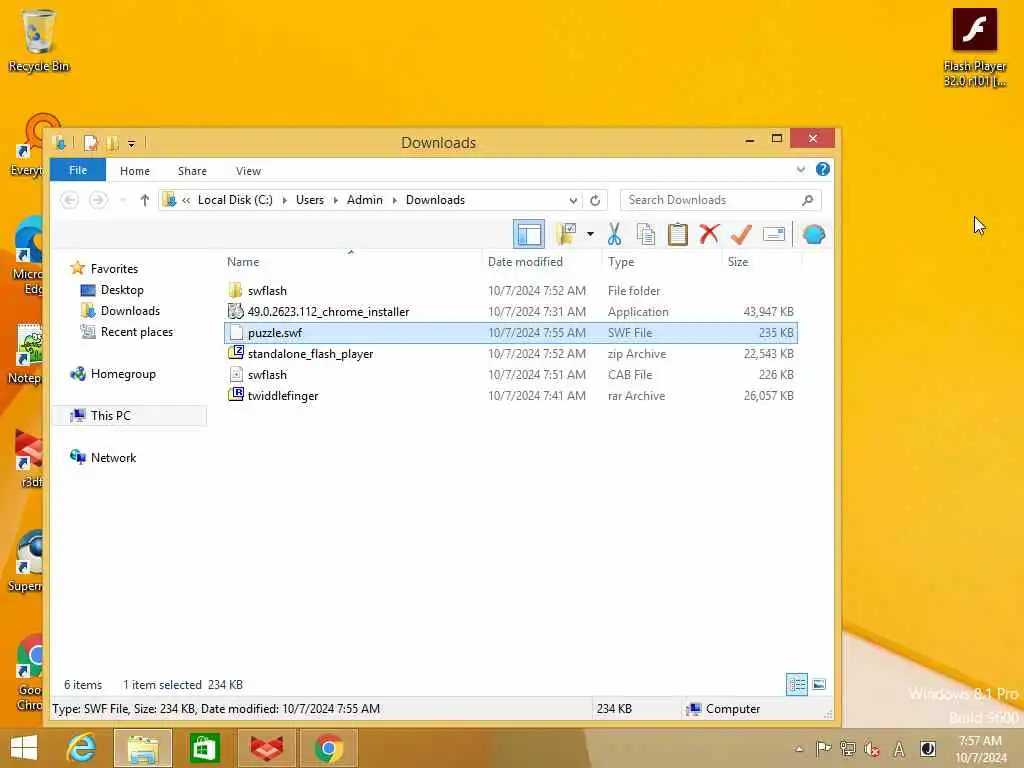The width and height of the screenshot is (1024, 768).
Task: Open the Windows Start button
Action: [x=24, y=748]
